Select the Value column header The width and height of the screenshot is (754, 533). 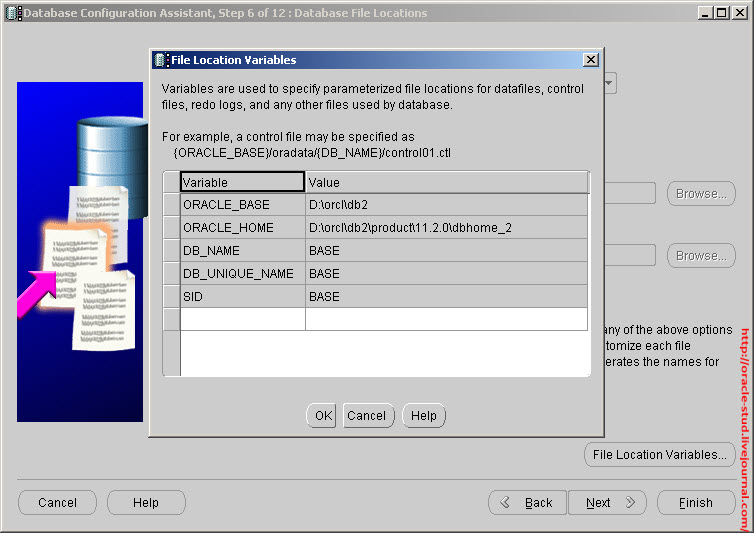[x=446, y=182]
